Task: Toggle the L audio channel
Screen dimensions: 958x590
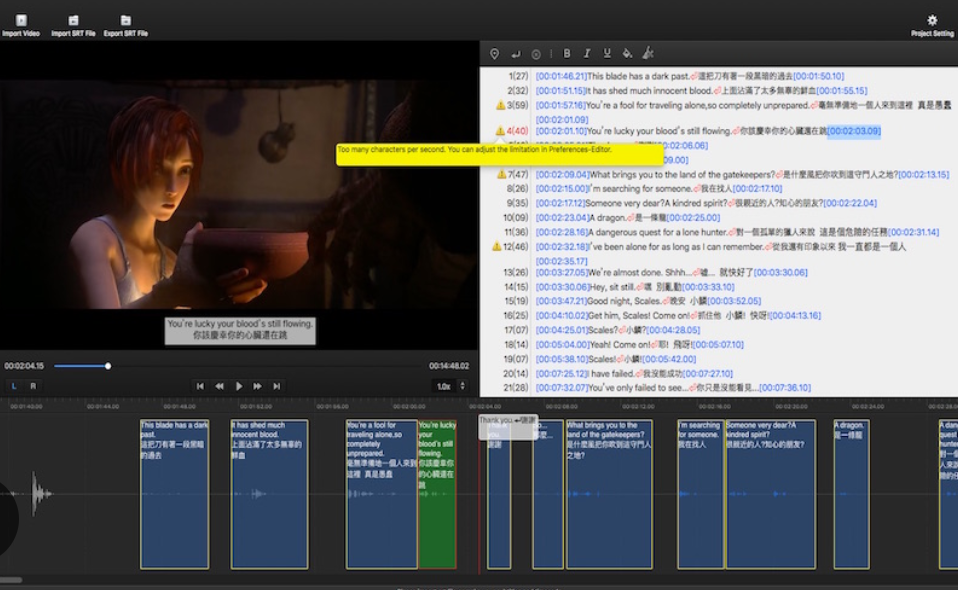Action: (x=14, y=386)
